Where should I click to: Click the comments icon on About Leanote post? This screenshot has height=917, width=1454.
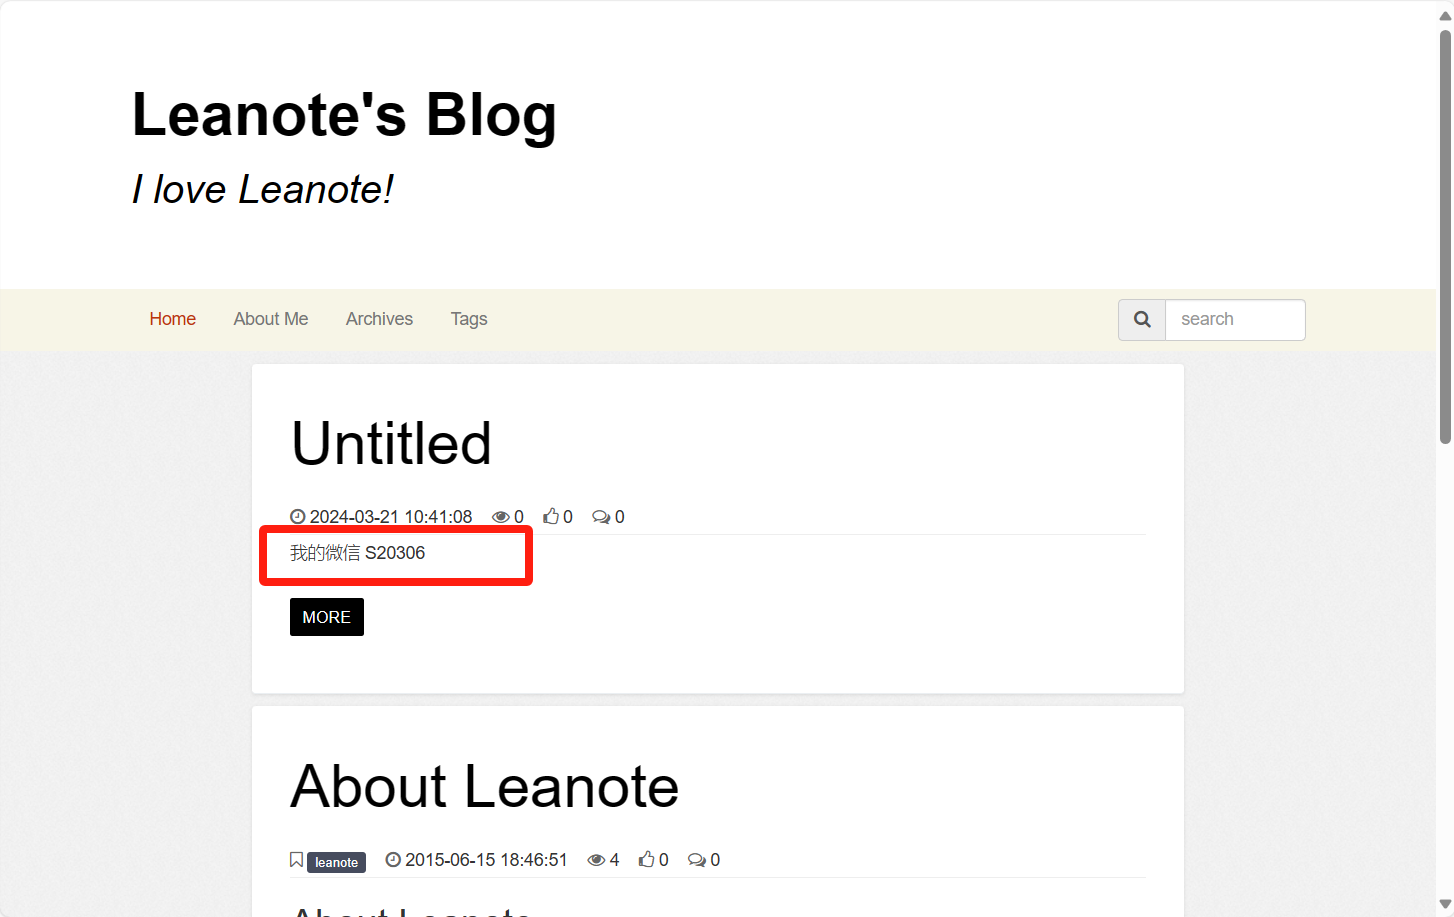coord(697,860)
